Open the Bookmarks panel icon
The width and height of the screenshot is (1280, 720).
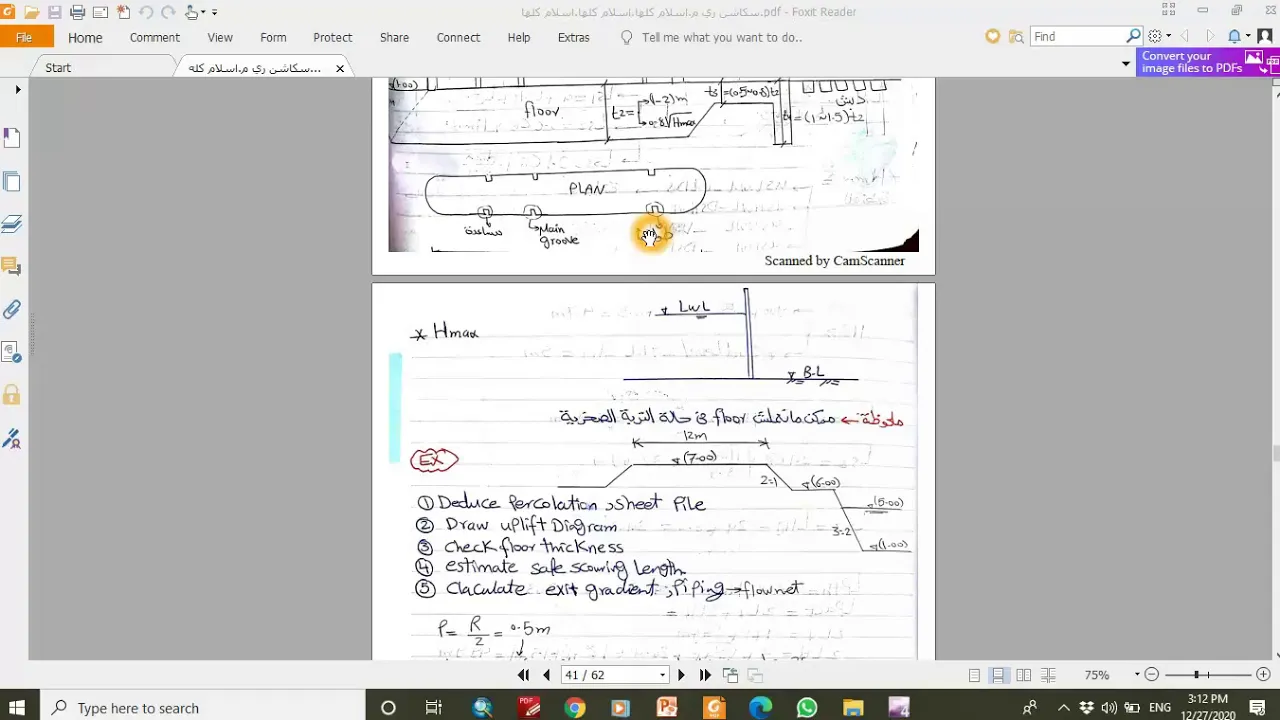coord(12,138)
